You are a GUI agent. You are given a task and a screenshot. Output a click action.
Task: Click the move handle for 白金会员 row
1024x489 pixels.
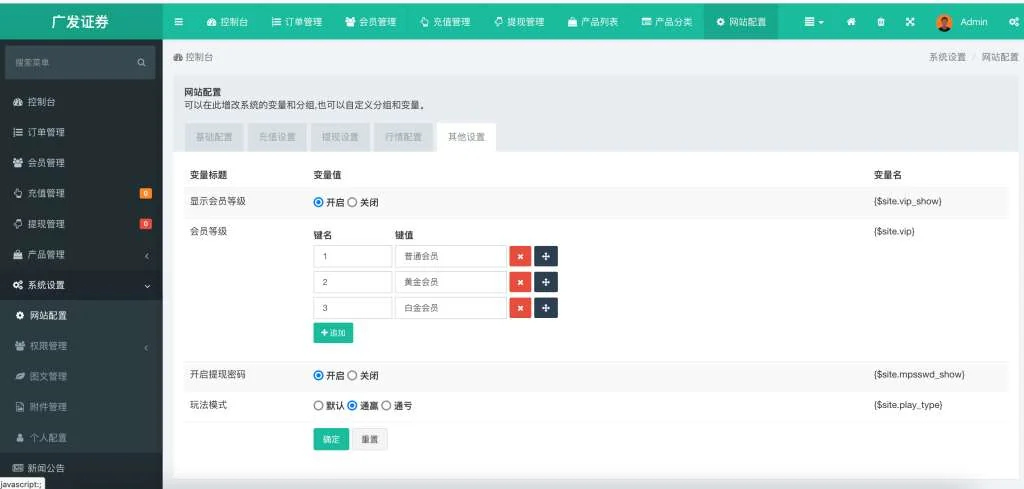[546, 308]
